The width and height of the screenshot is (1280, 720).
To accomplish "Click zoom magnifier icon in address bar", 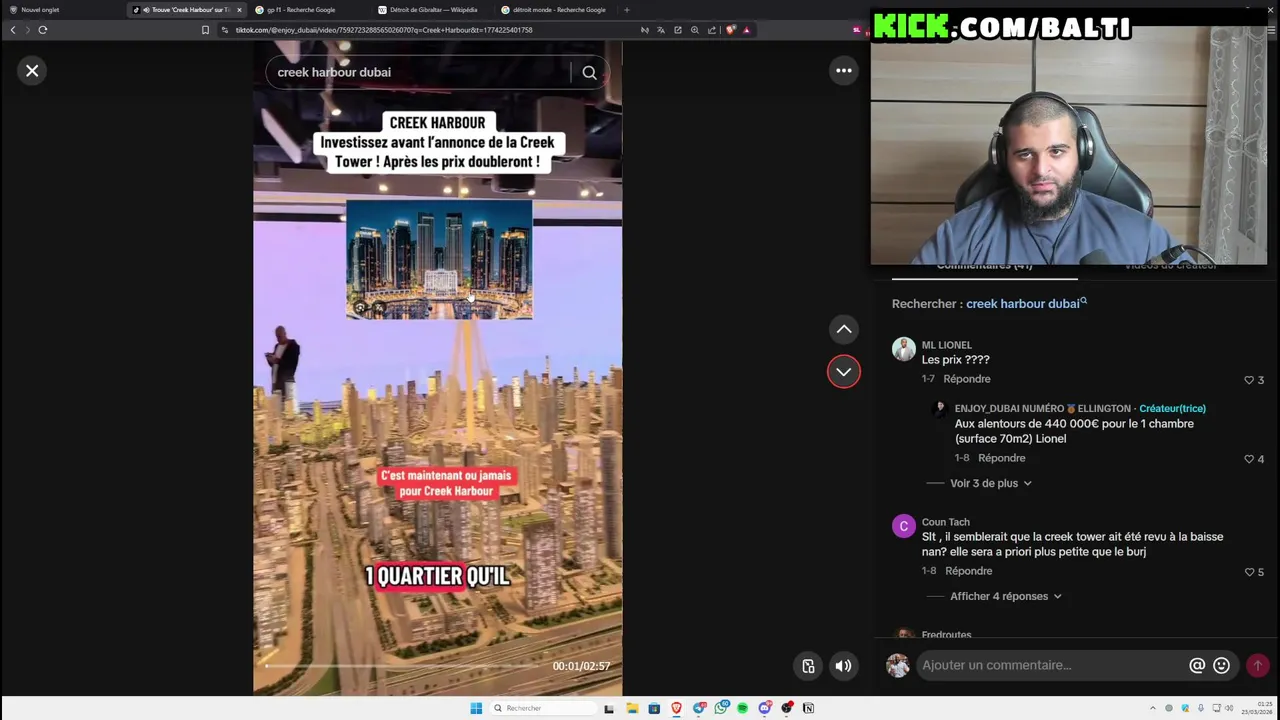I will (x=695, y=30).
